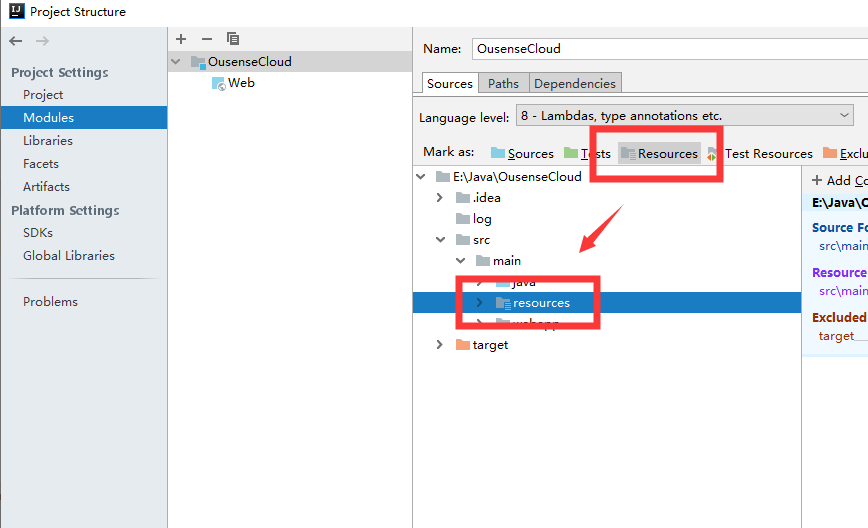The image size is (868, 528).
Task: Click Add Content Root button
Action: [x=839, y=180]
